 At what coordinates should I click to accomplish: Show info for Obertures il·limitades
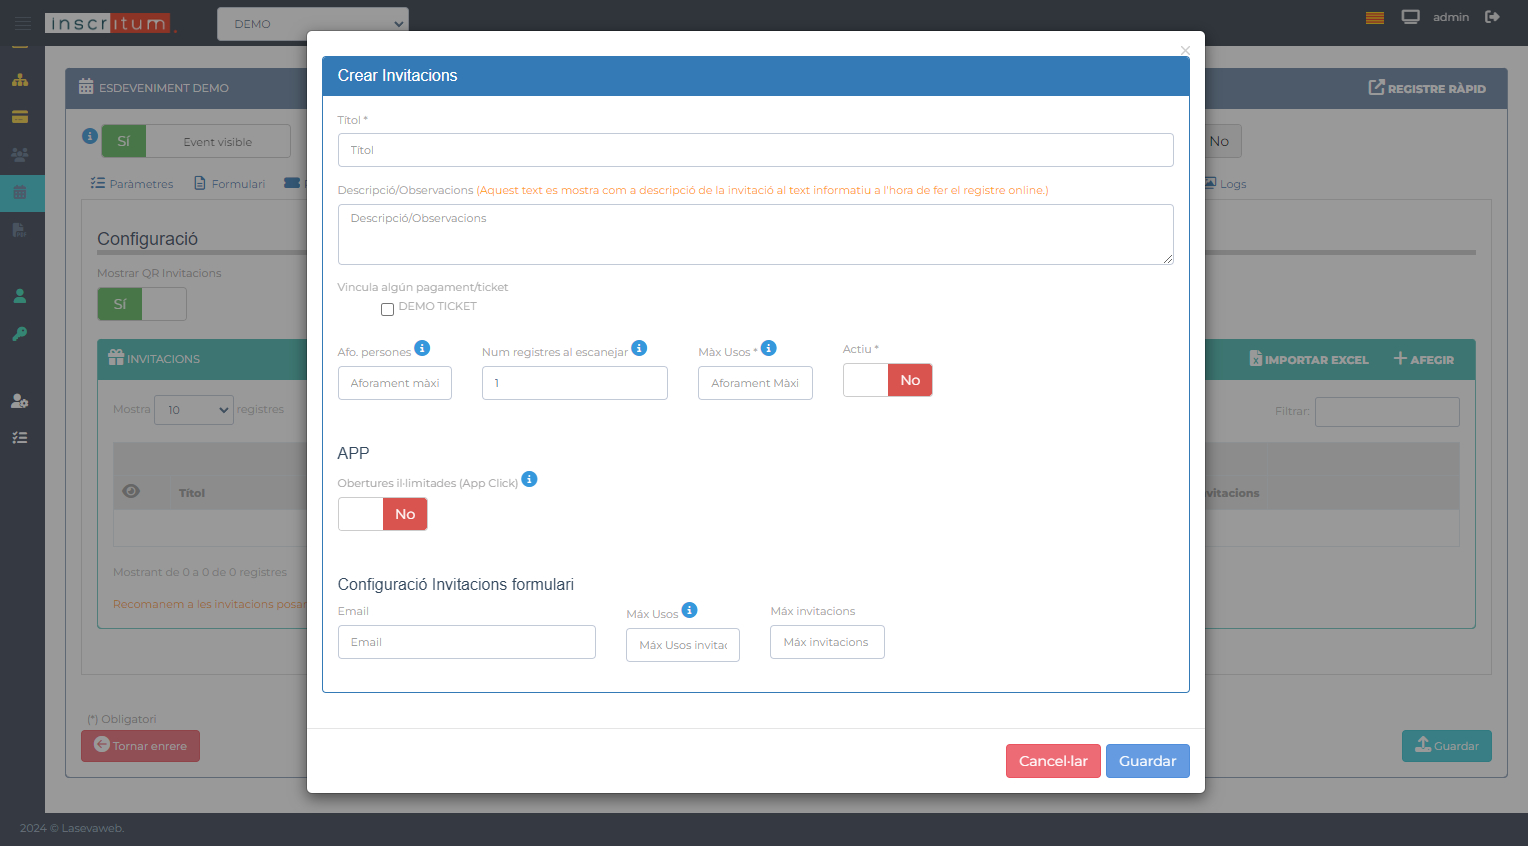529,479
